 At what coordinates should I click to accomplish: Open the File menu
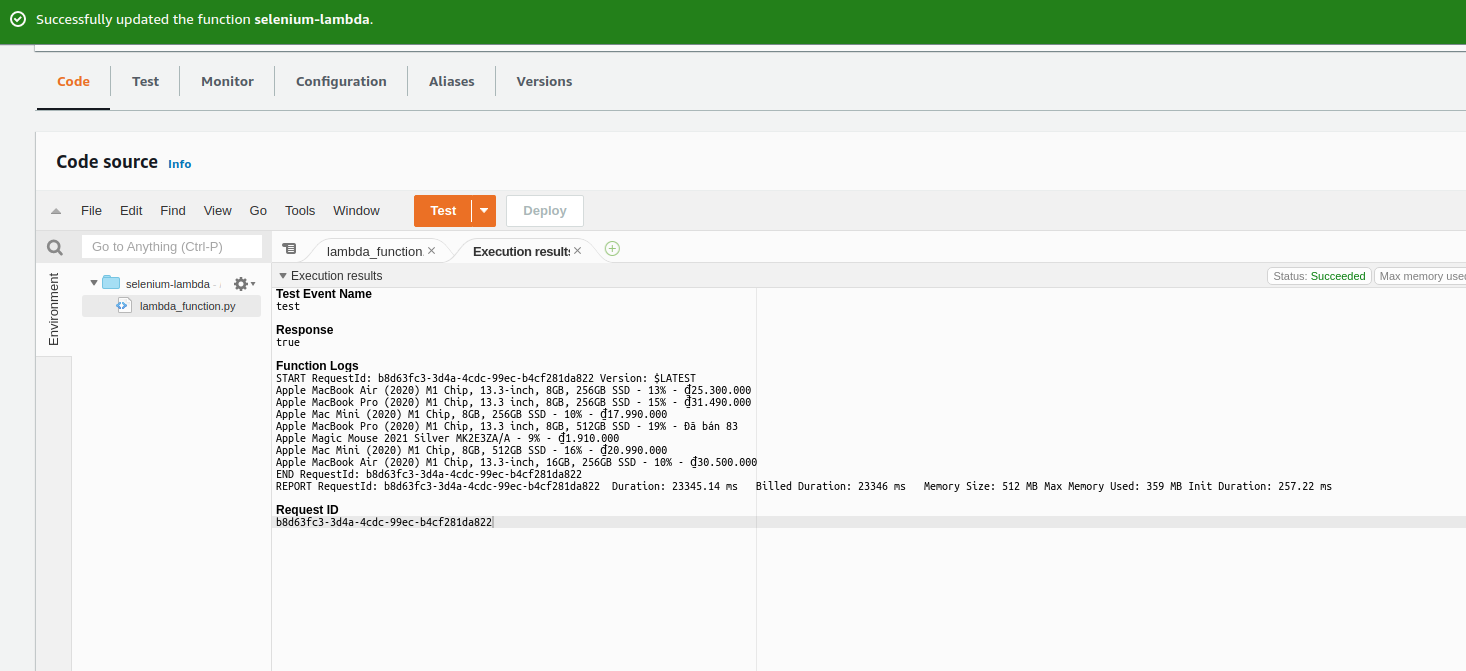(x=91, y=211)
